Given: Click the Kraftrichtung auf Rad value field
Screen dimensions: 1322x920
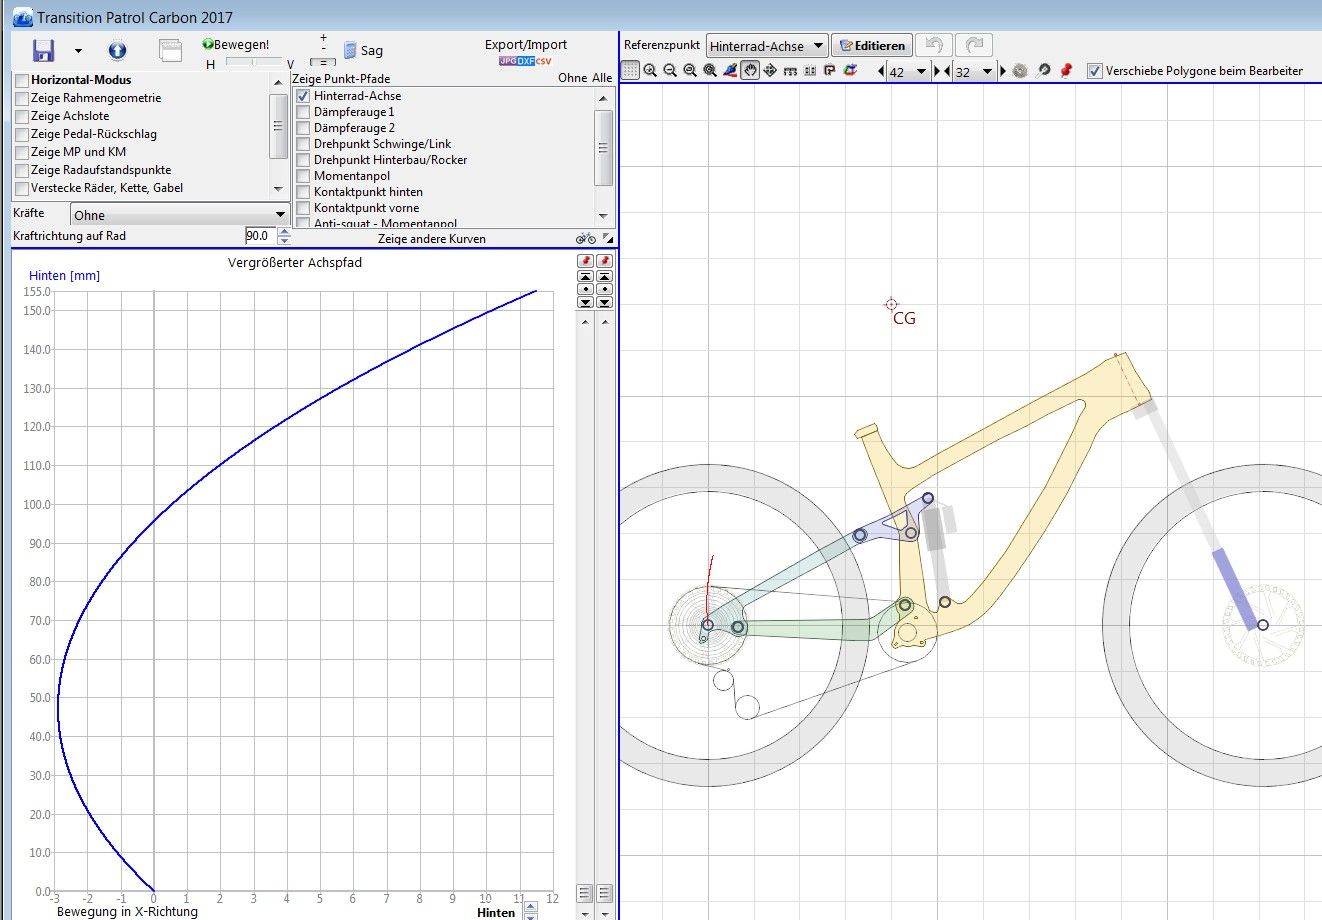Looking at the screenshot, I should 259,236.
